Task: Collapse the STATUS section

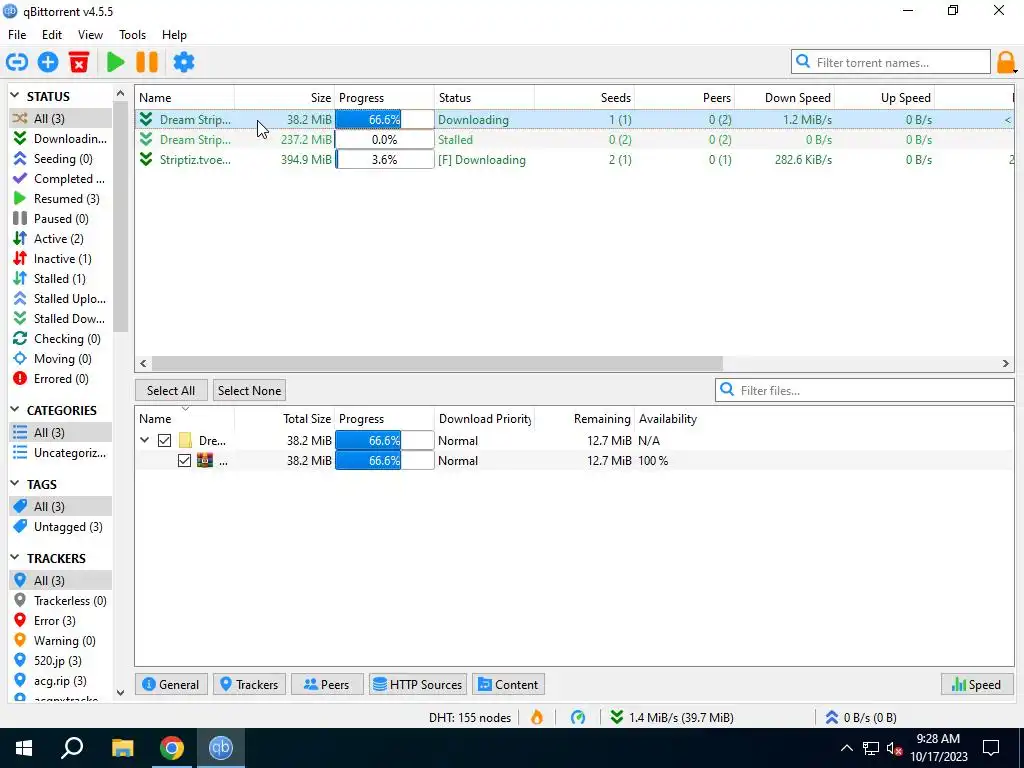Action: 15,96
